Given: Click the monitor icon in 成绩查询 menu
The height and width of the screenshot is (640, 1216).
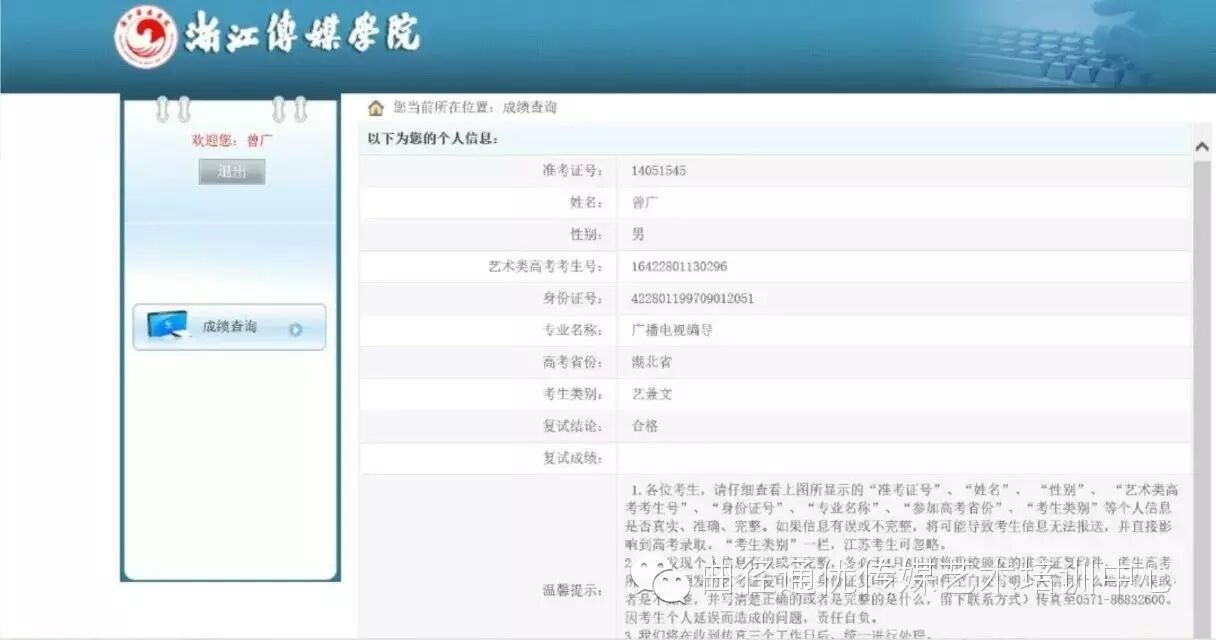Looking at the screenshot, I should pos(168,327).
